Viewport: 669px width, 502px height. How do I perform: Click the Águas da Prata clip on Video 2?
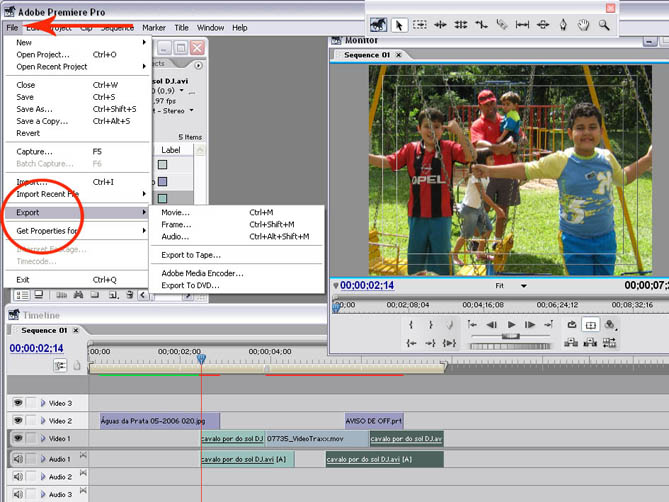tap(159, 421)
